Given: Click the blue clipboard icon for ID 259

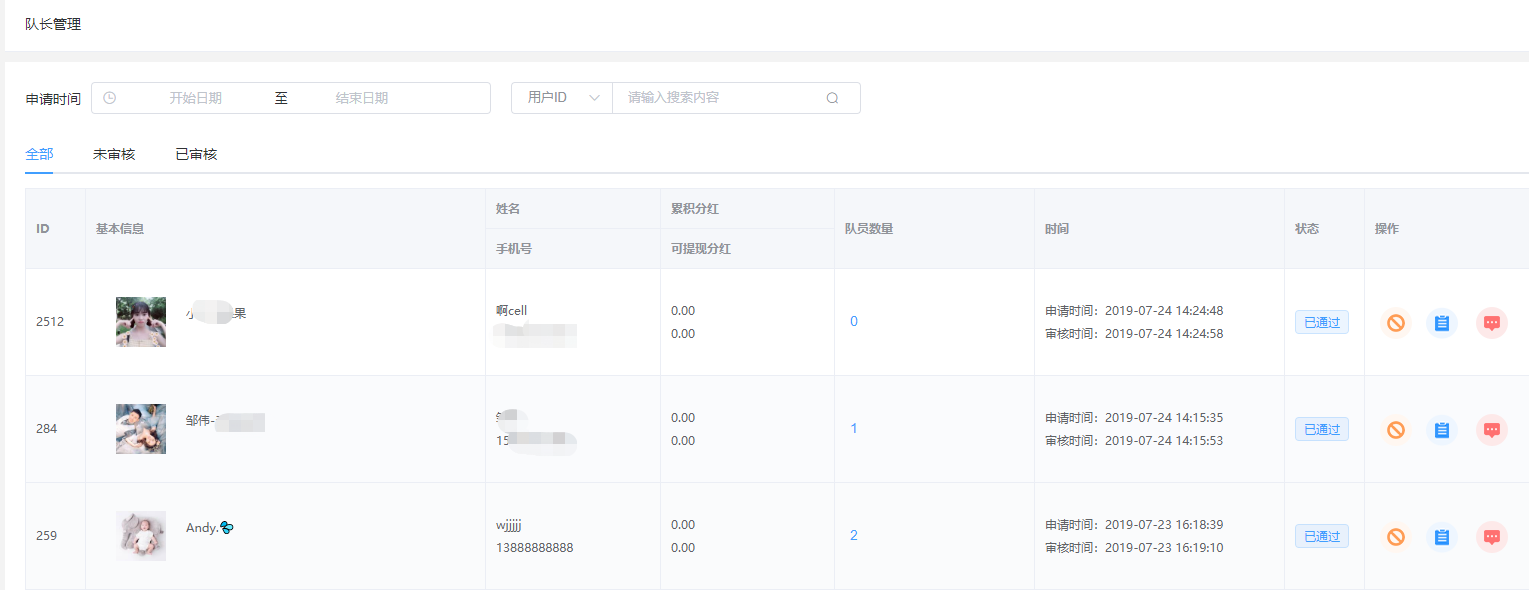Looking at the screenshot, I should pyautogui.click(x=1442, y=537).
